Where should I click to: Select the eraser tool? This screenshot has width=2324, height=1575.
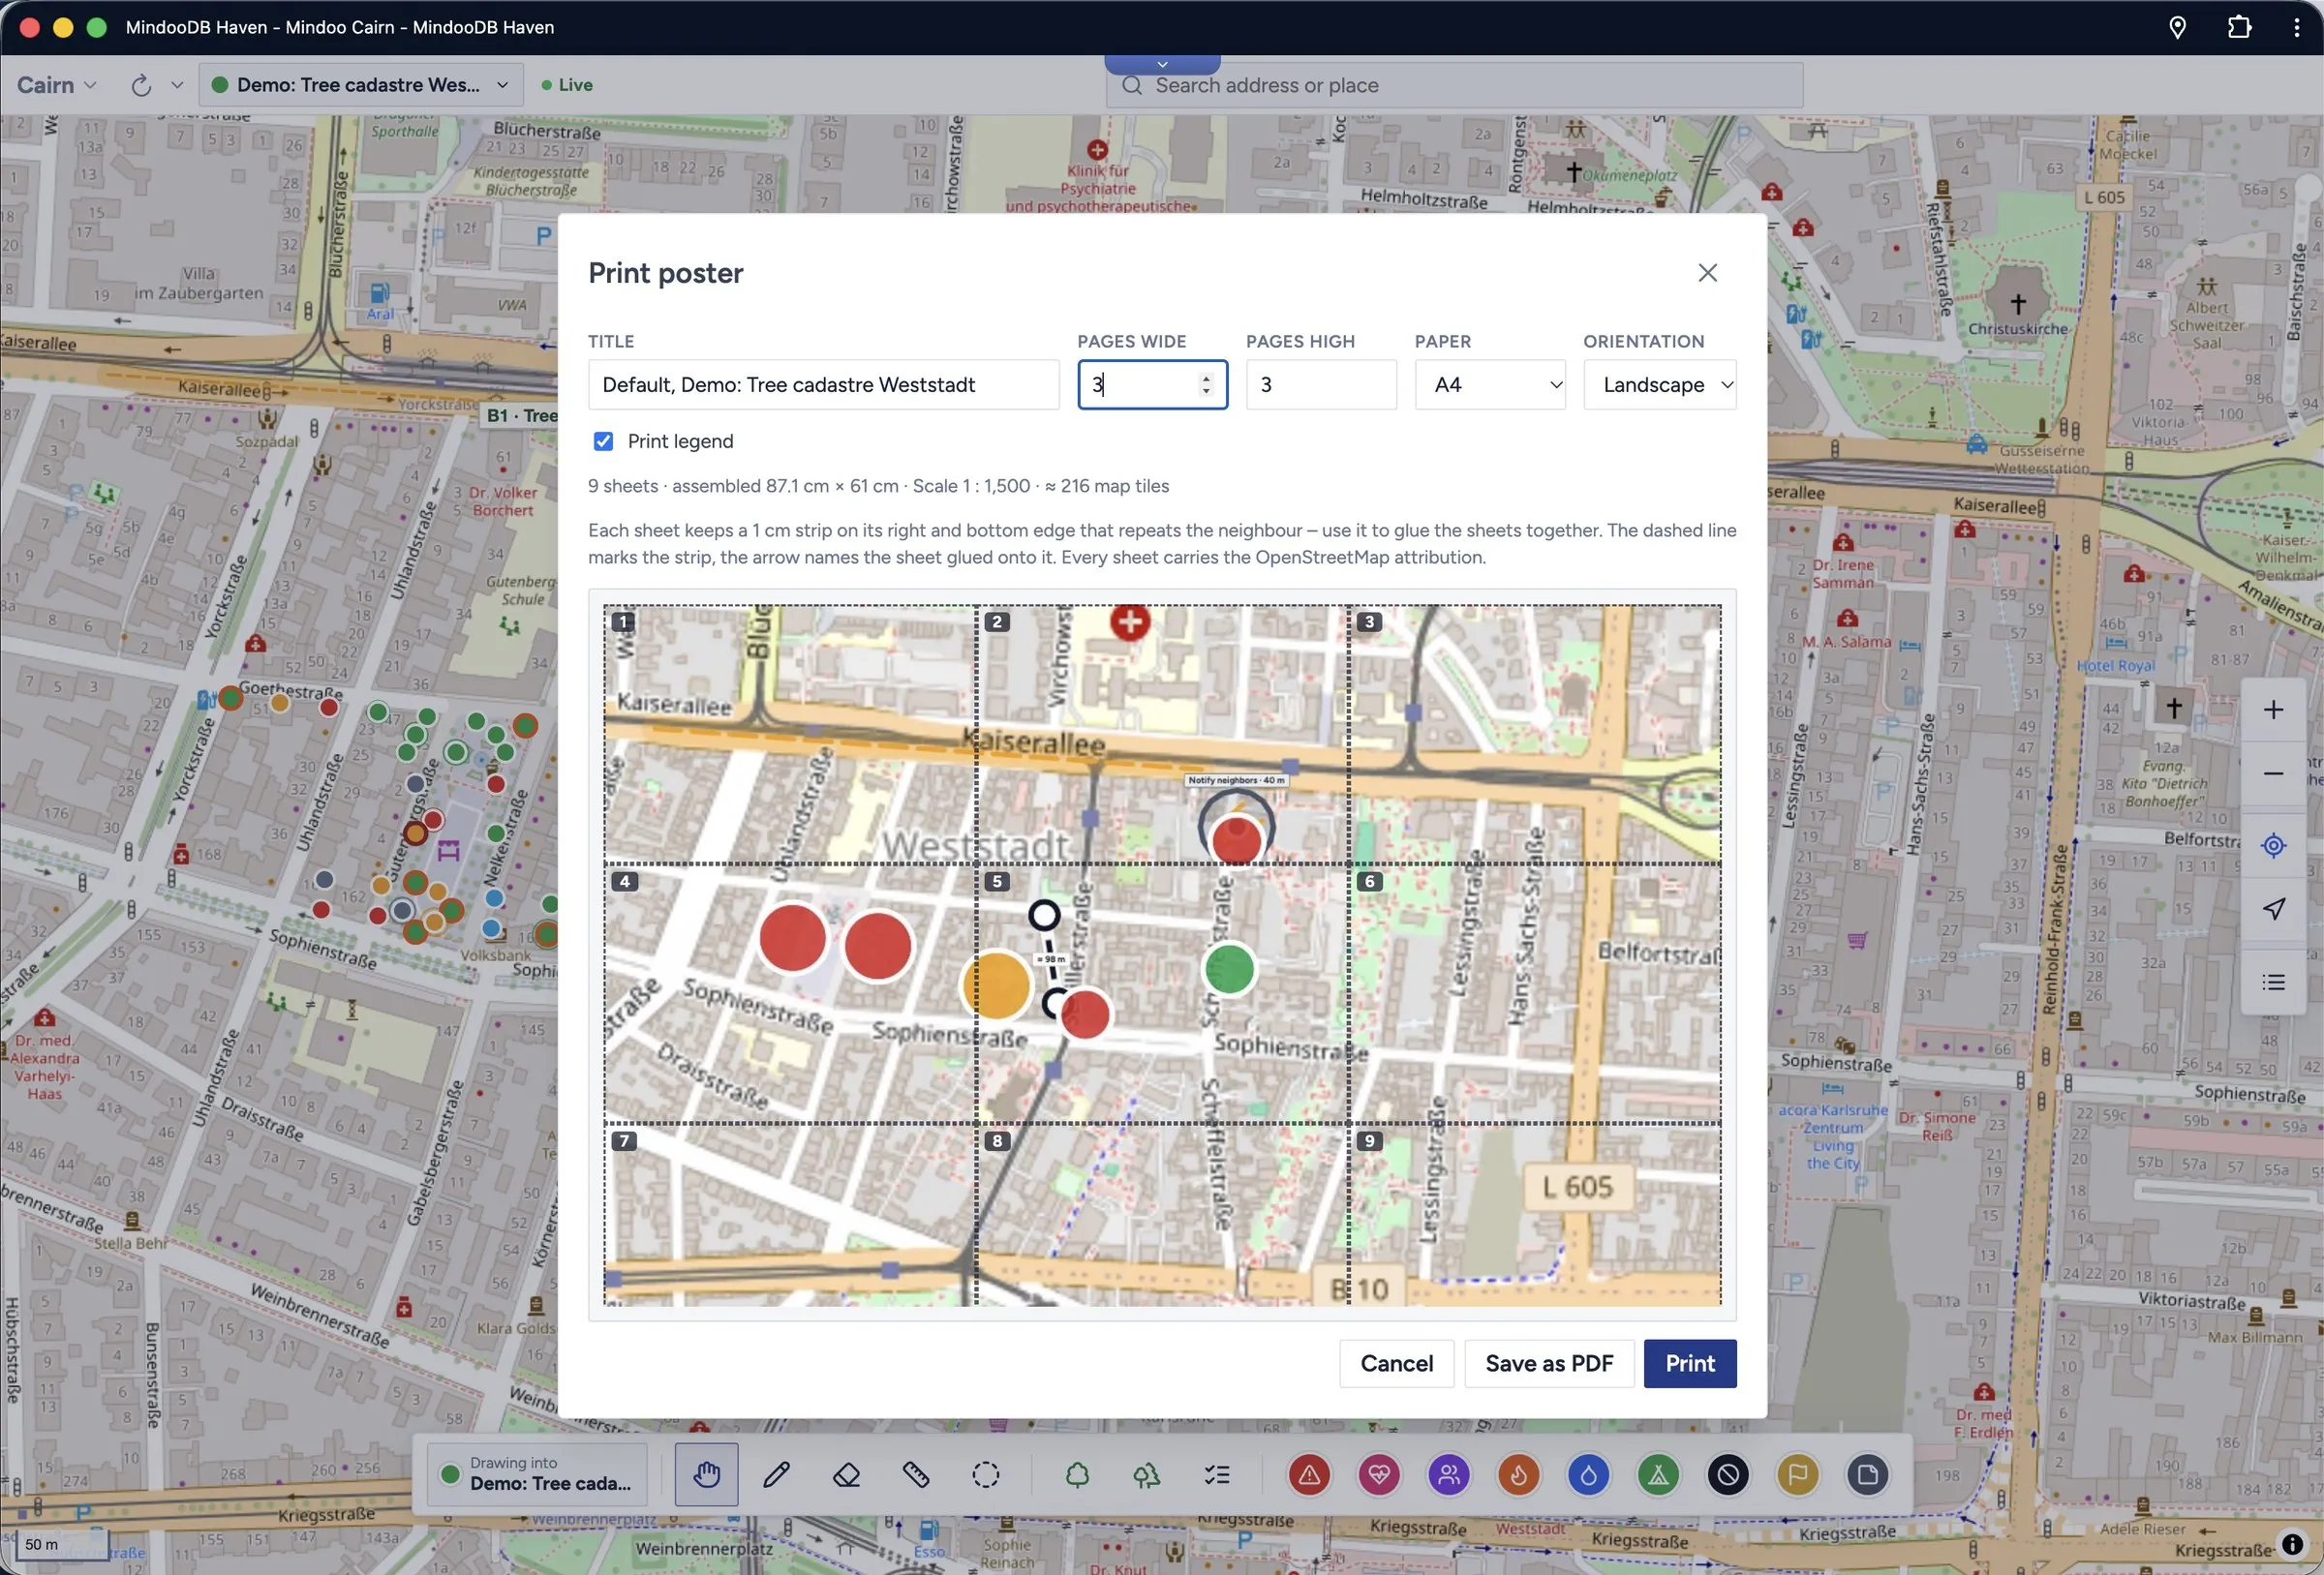click(x=846, y=1474)
